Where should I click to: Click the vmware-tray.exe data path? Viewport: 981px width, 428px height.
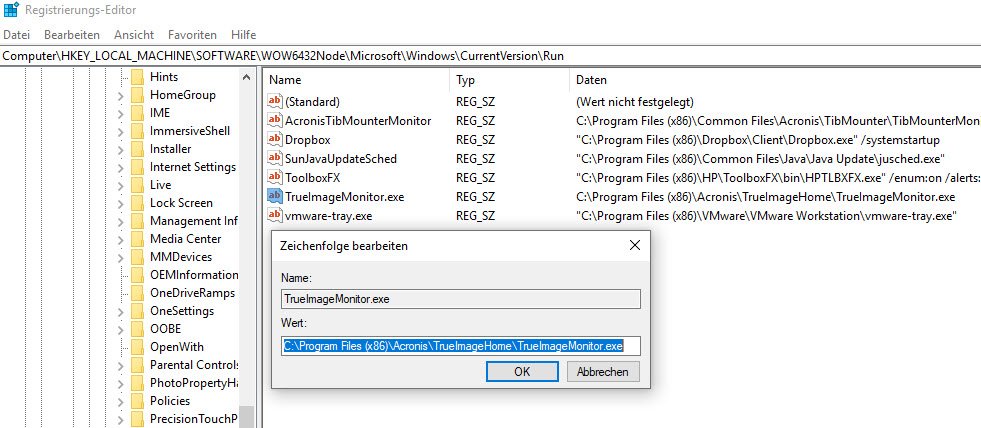(x=767, y=216)
